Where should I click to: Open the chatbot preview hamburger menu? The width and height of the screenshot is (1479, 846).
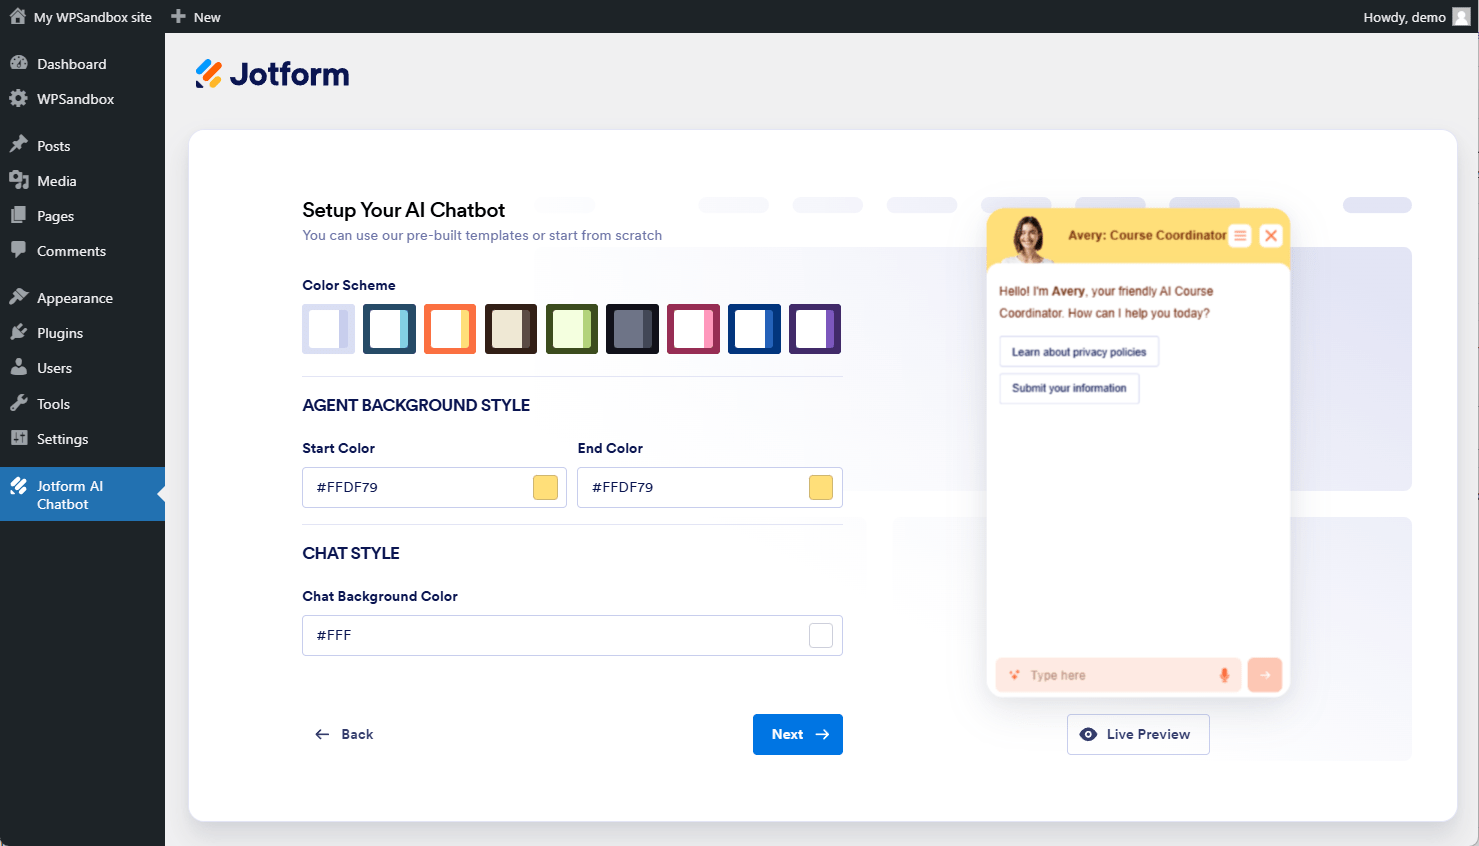click(x=1240, y=236)
